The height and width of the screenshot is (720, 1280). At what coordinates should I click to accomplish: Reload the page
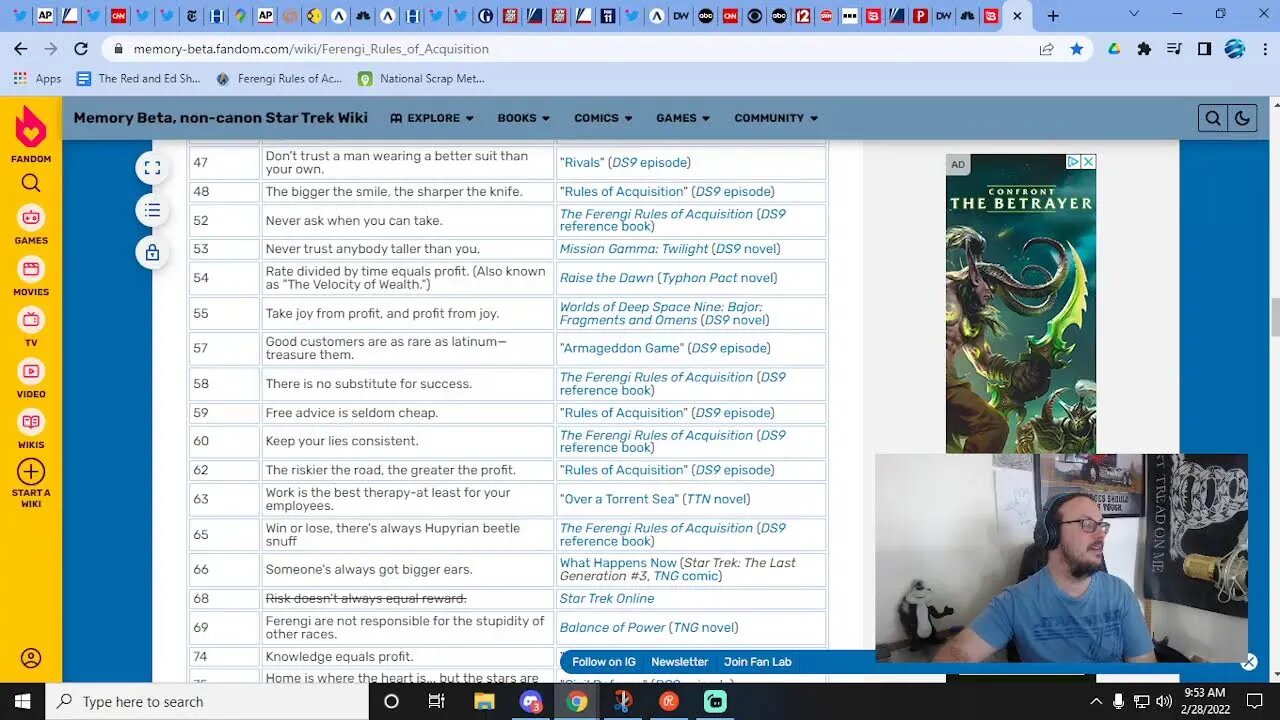(x=81, y=48)
